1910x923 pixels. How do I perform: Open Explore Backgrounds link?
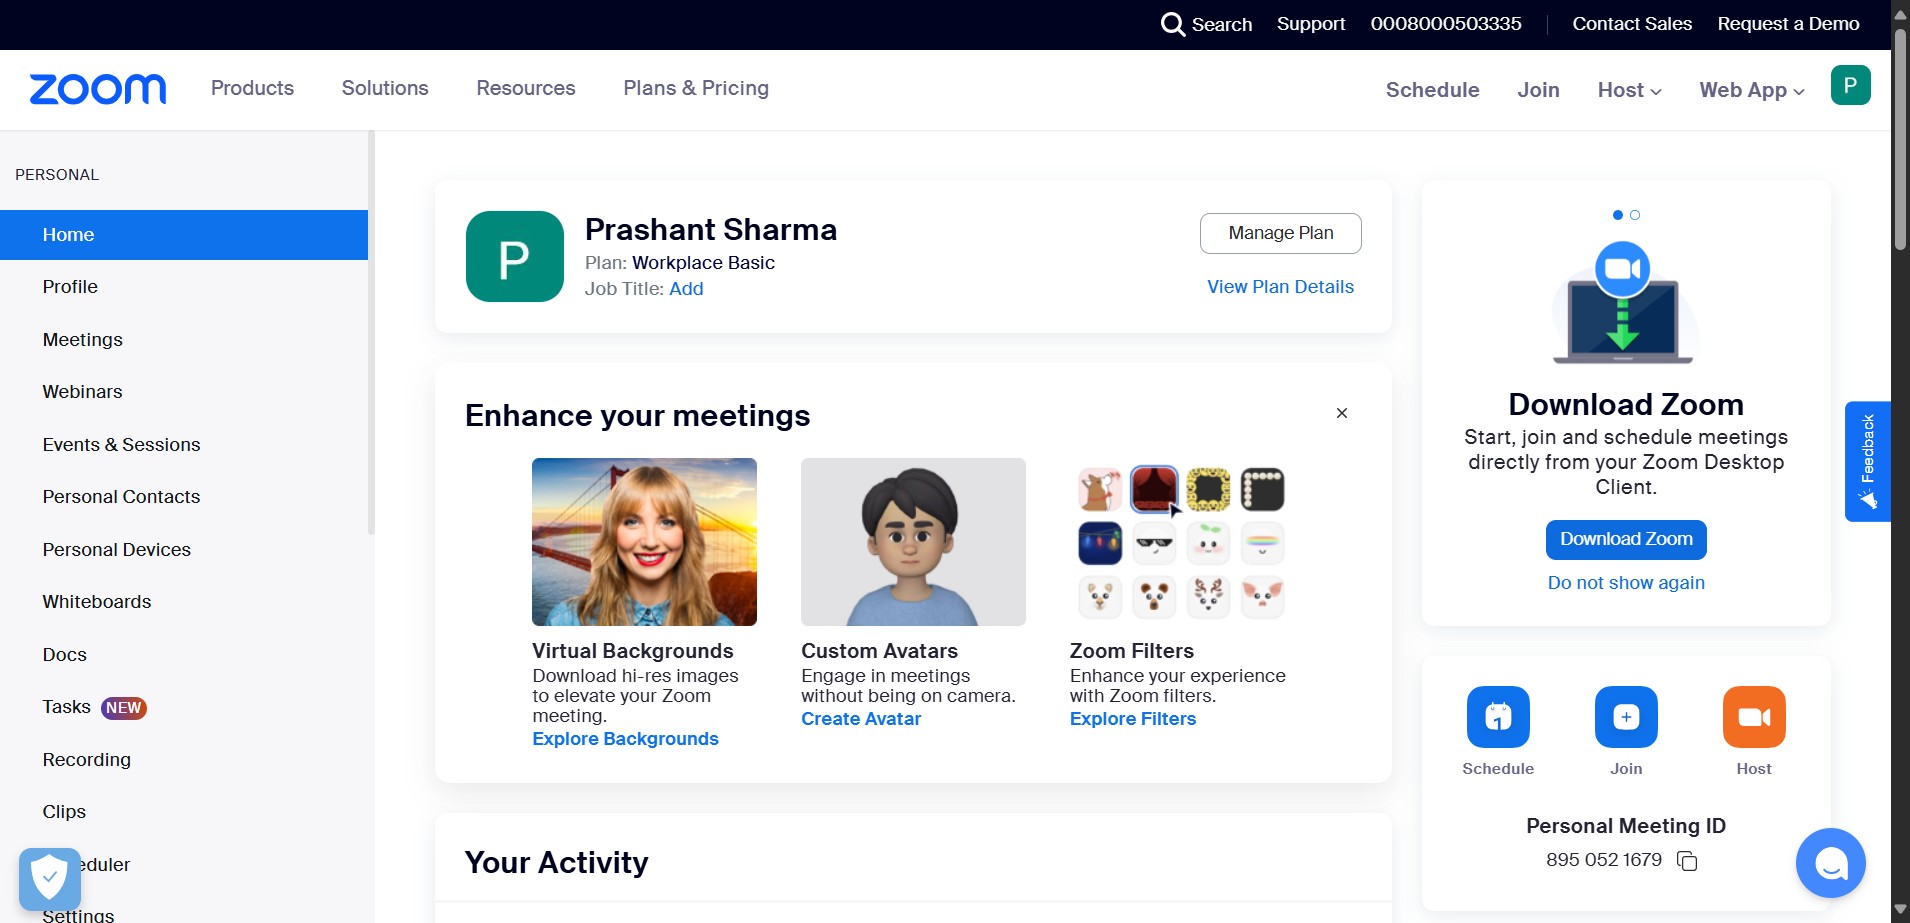[x=625, y=739]
